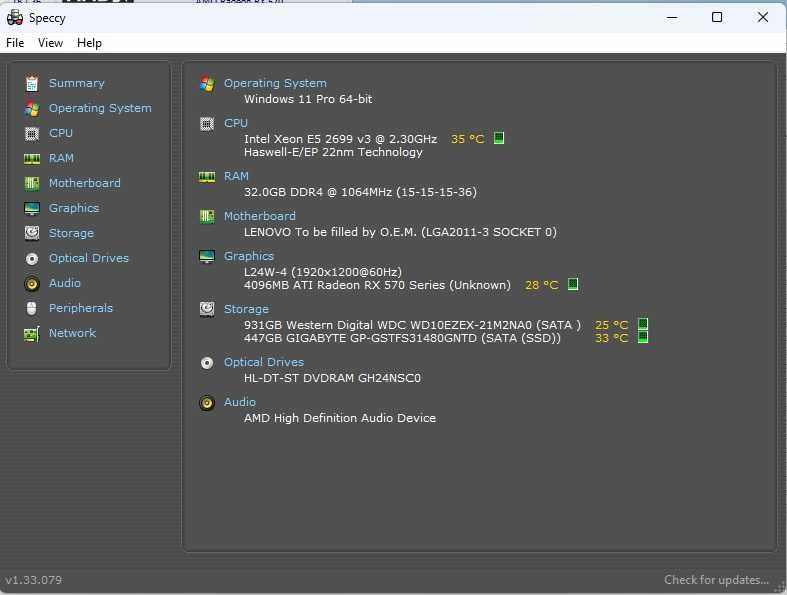Screen dimensions: 787x595
Task: Click the text Windows 11 Pro 64-bit
Action: 308,99
